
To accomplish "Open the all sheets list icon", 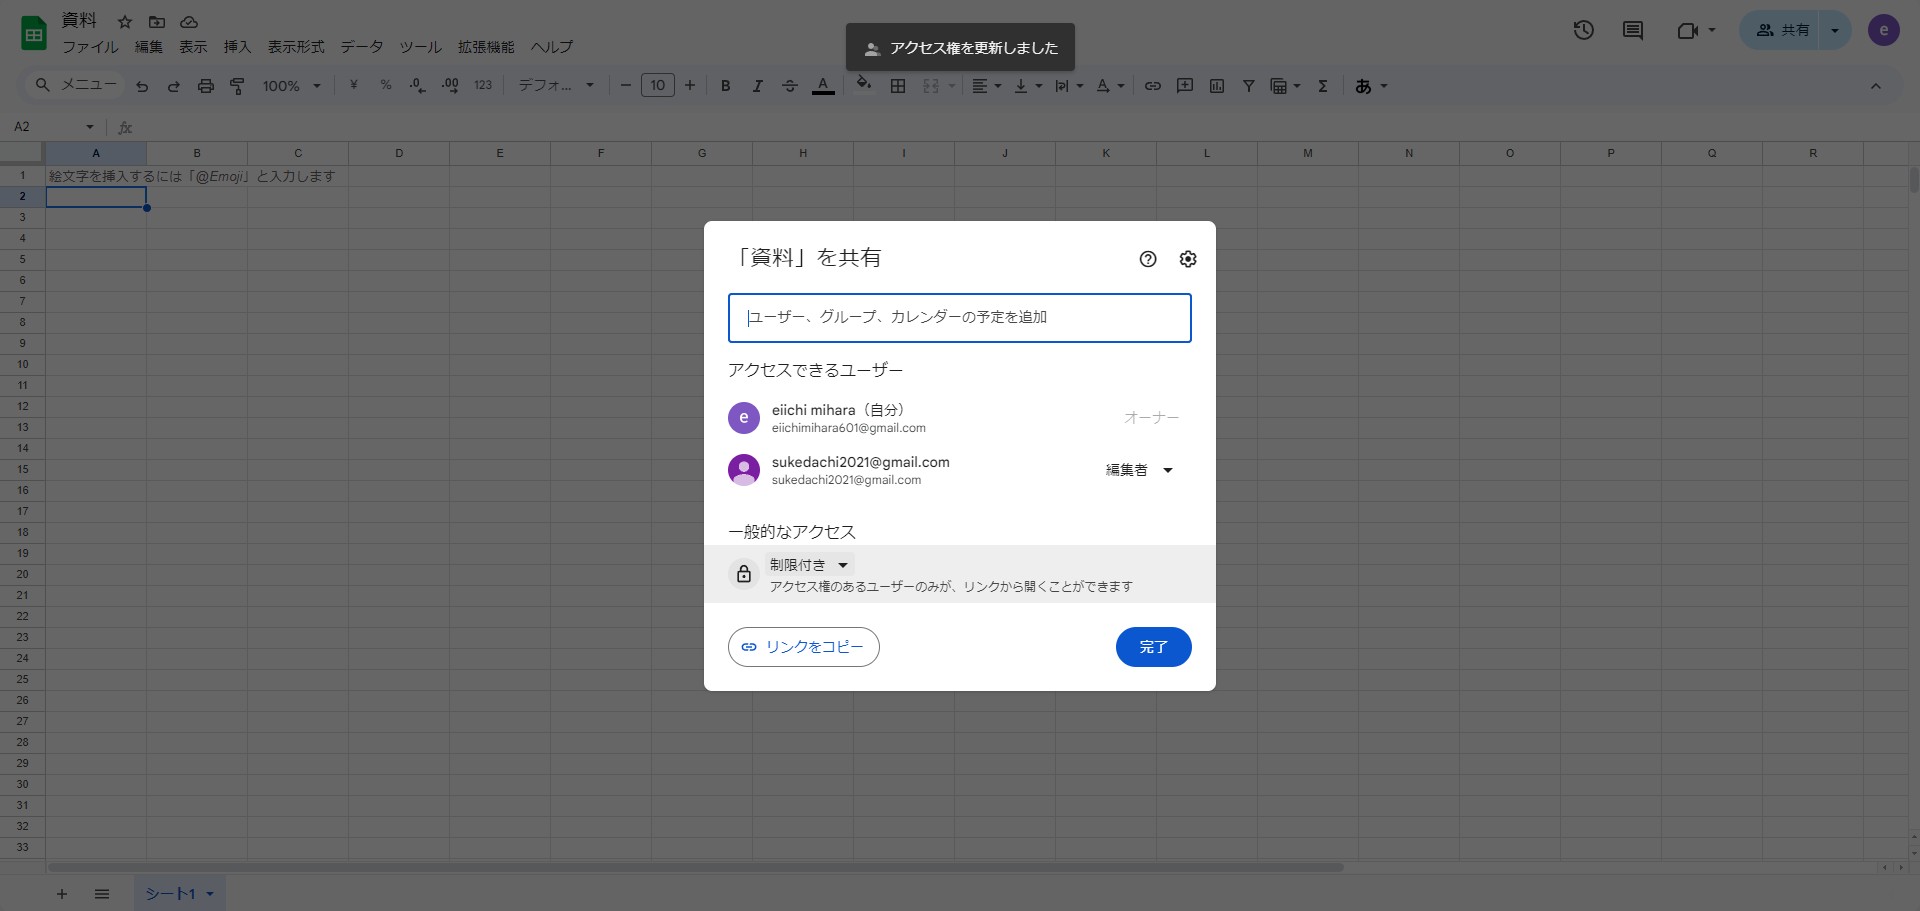I will click(x=102, y=894).
